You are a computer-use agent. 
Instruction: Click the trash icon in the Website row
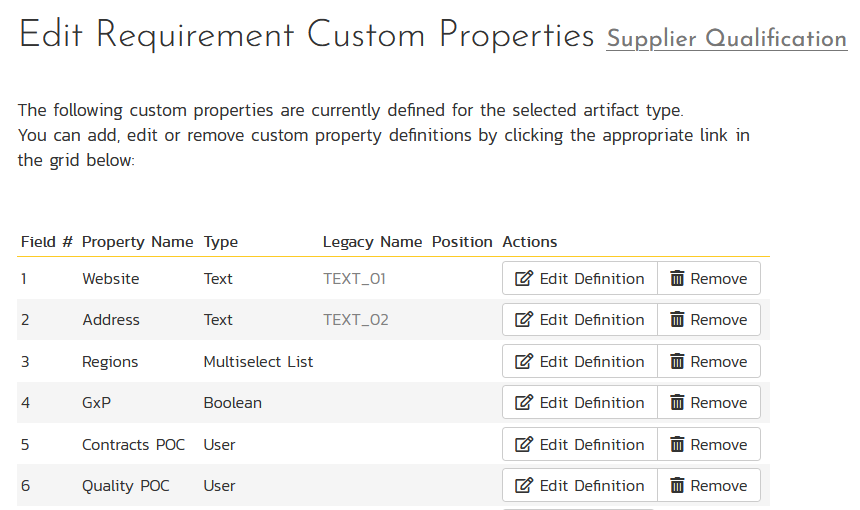(x=677, y=279)
